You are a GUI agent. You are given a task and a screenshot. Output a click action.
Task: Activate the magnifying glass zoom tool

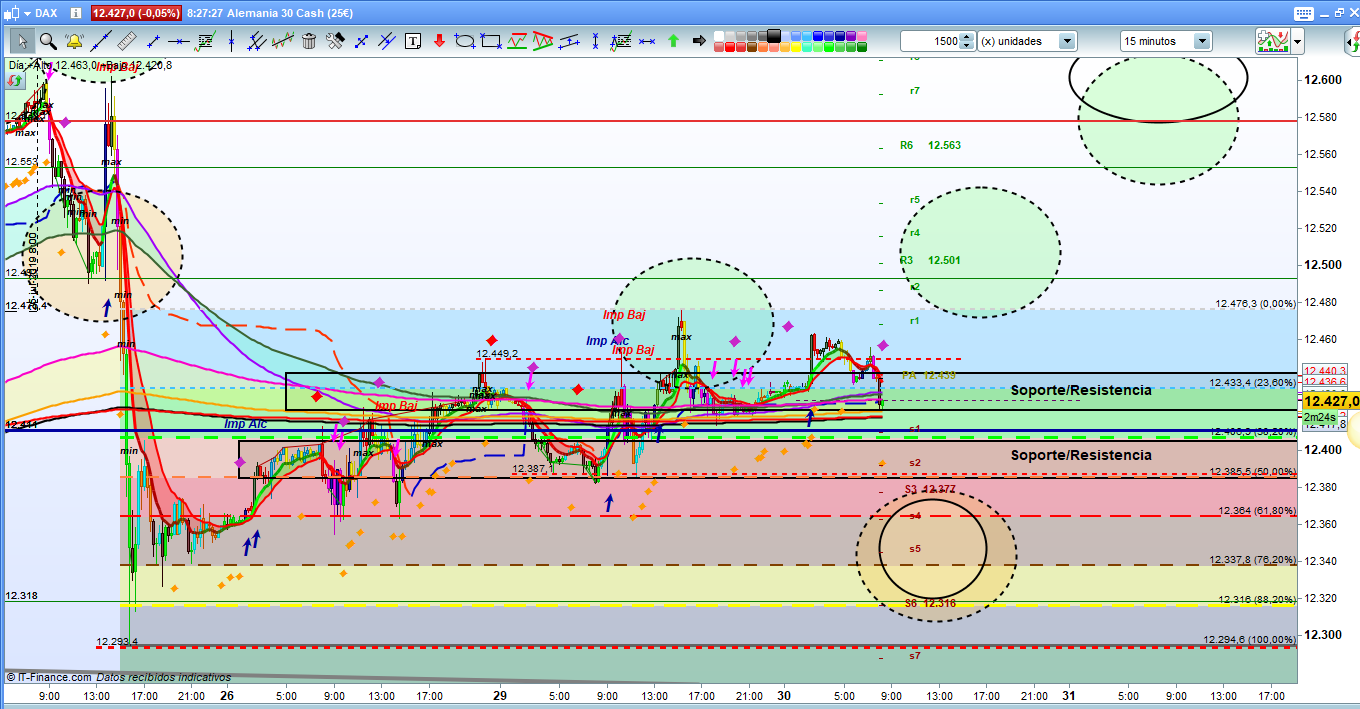48,41
